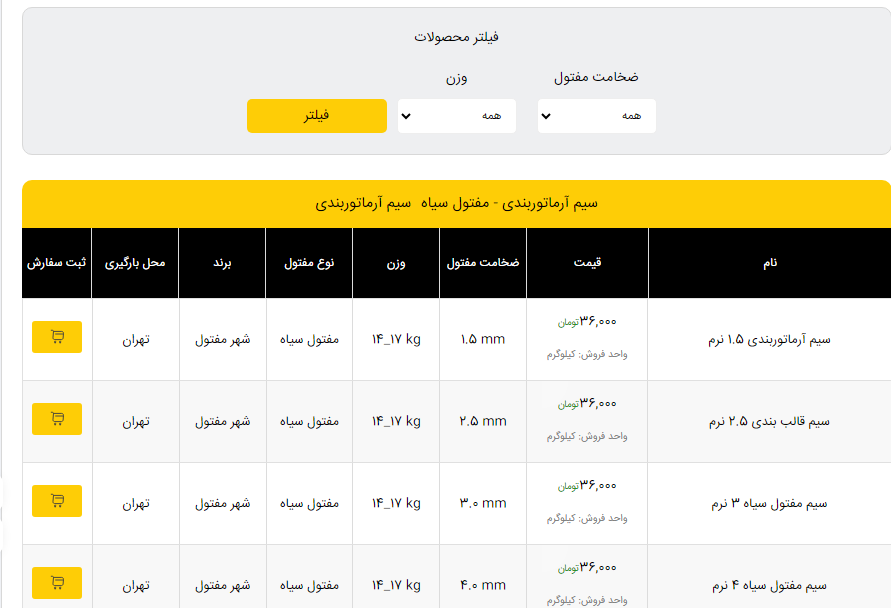Screen dimensions: 891x608
Task: Select the ضخامت مفتول table column header
Action: [483, 263]
